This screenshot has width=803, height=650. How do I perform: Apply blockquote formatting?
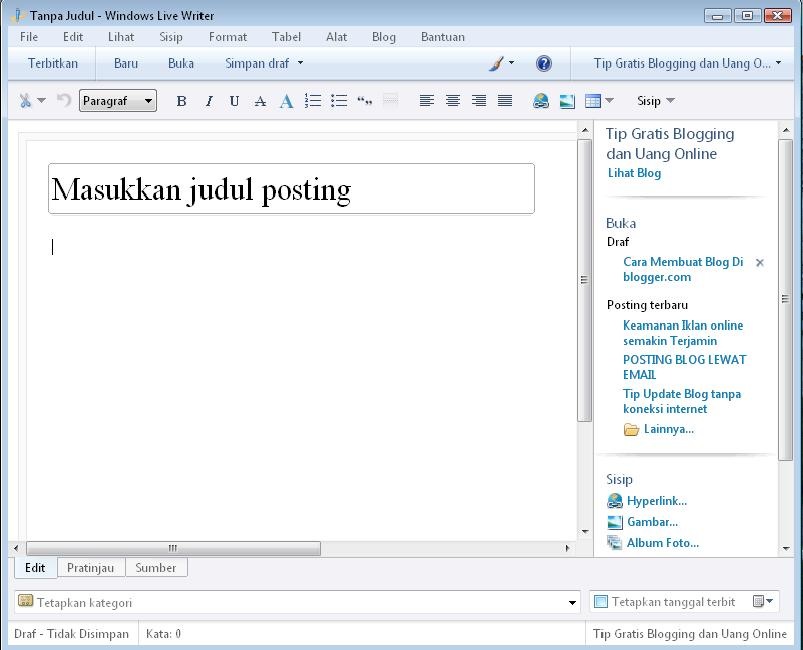pos(365,101)
